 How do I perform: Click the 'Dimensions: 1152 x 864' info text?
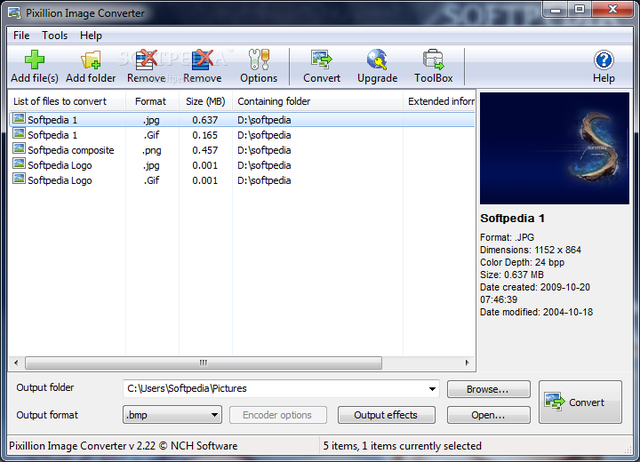click(x=531, y=250)
